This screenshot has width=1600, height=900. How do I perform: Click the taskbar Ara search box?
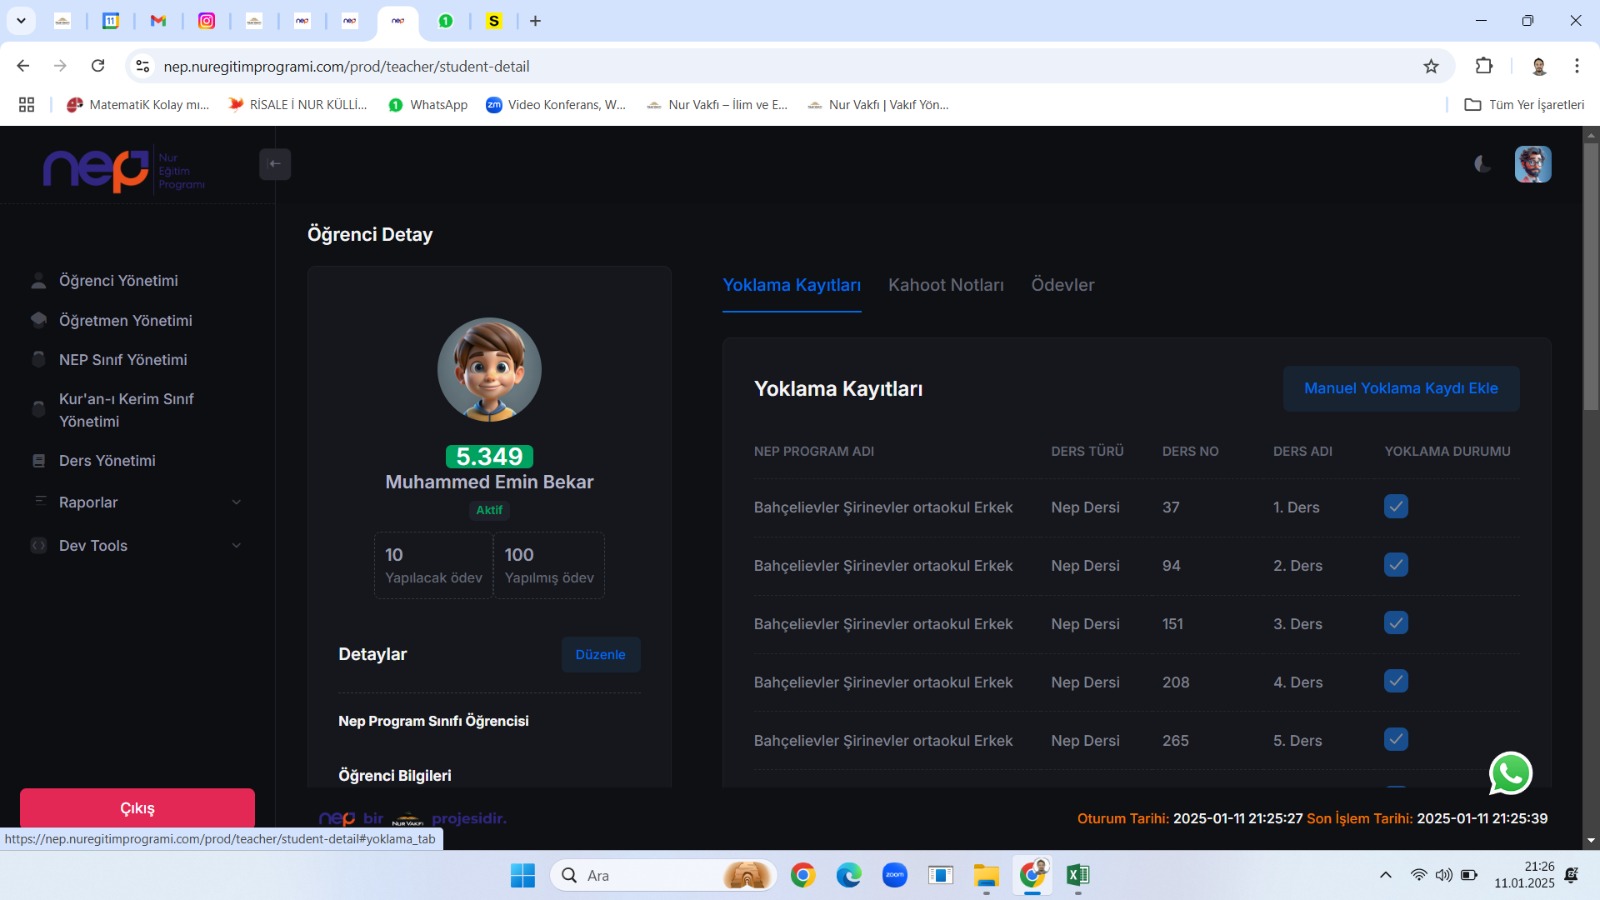(x=664, y=875)
